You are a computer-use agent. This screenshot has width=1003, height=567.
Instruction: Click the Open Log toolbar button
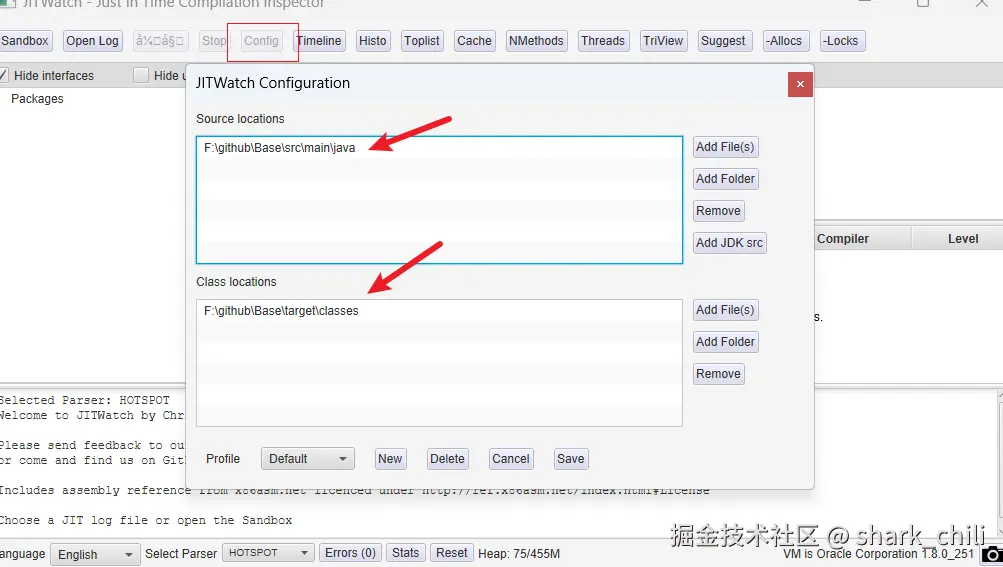pyautogui.click(x=92, y=41)
